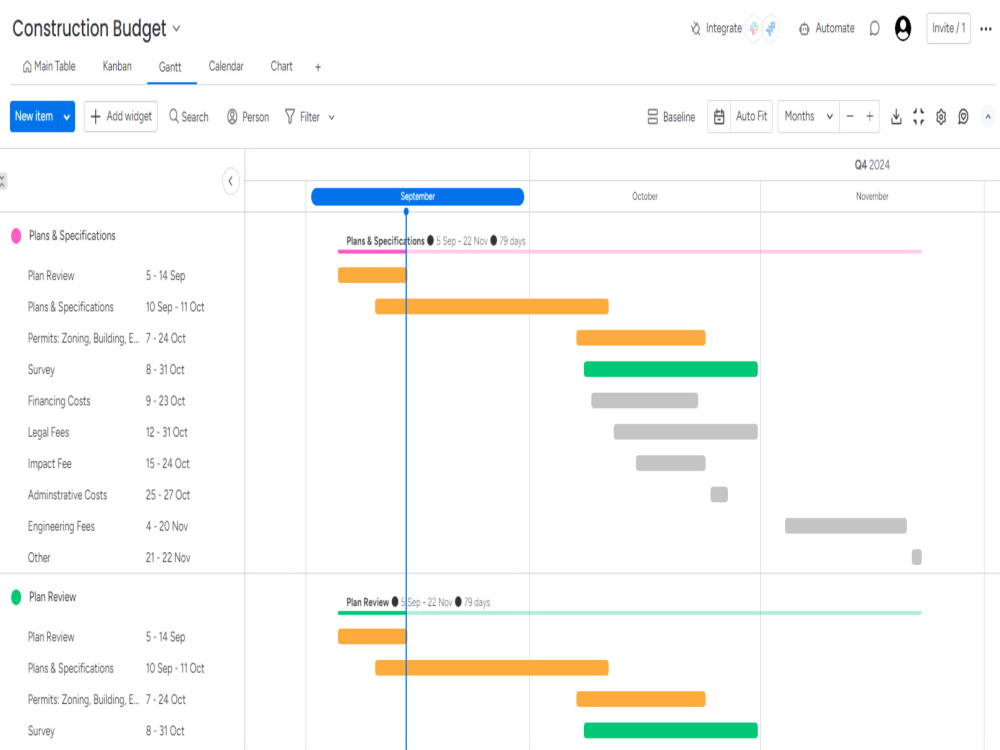The image size is (1000, 750).
Task: Select the Impact Fee row
Action: tap(122, 464)
